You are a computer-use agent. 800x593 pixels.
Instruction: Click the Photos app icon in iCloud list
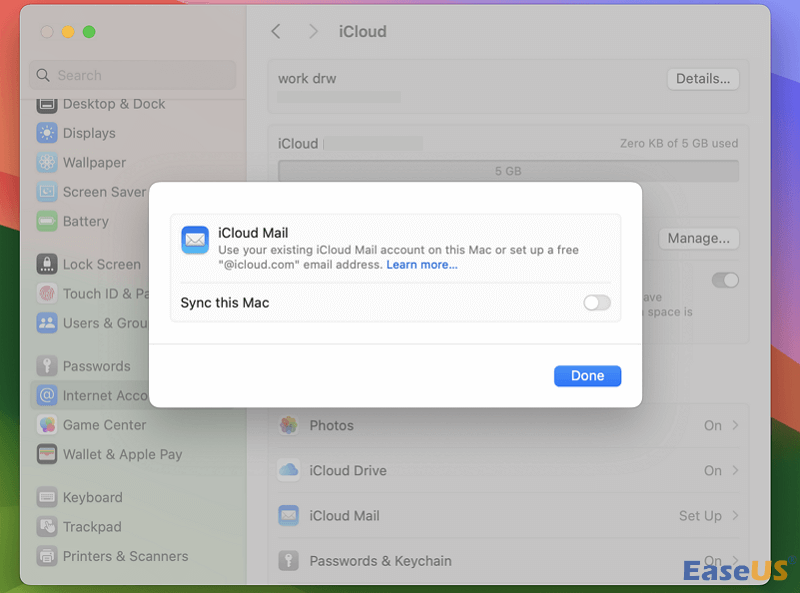click(x=289, y=425)
